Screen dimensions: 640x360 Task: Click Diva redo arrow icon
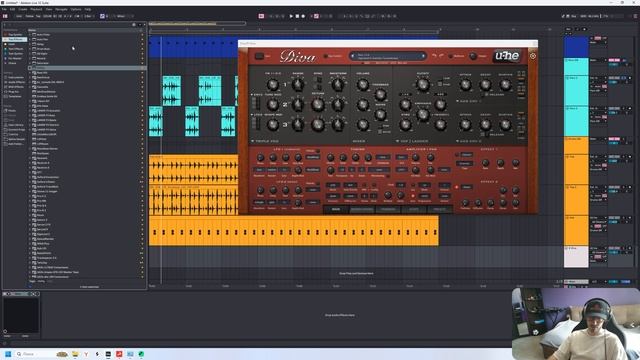tap(441, 56)
